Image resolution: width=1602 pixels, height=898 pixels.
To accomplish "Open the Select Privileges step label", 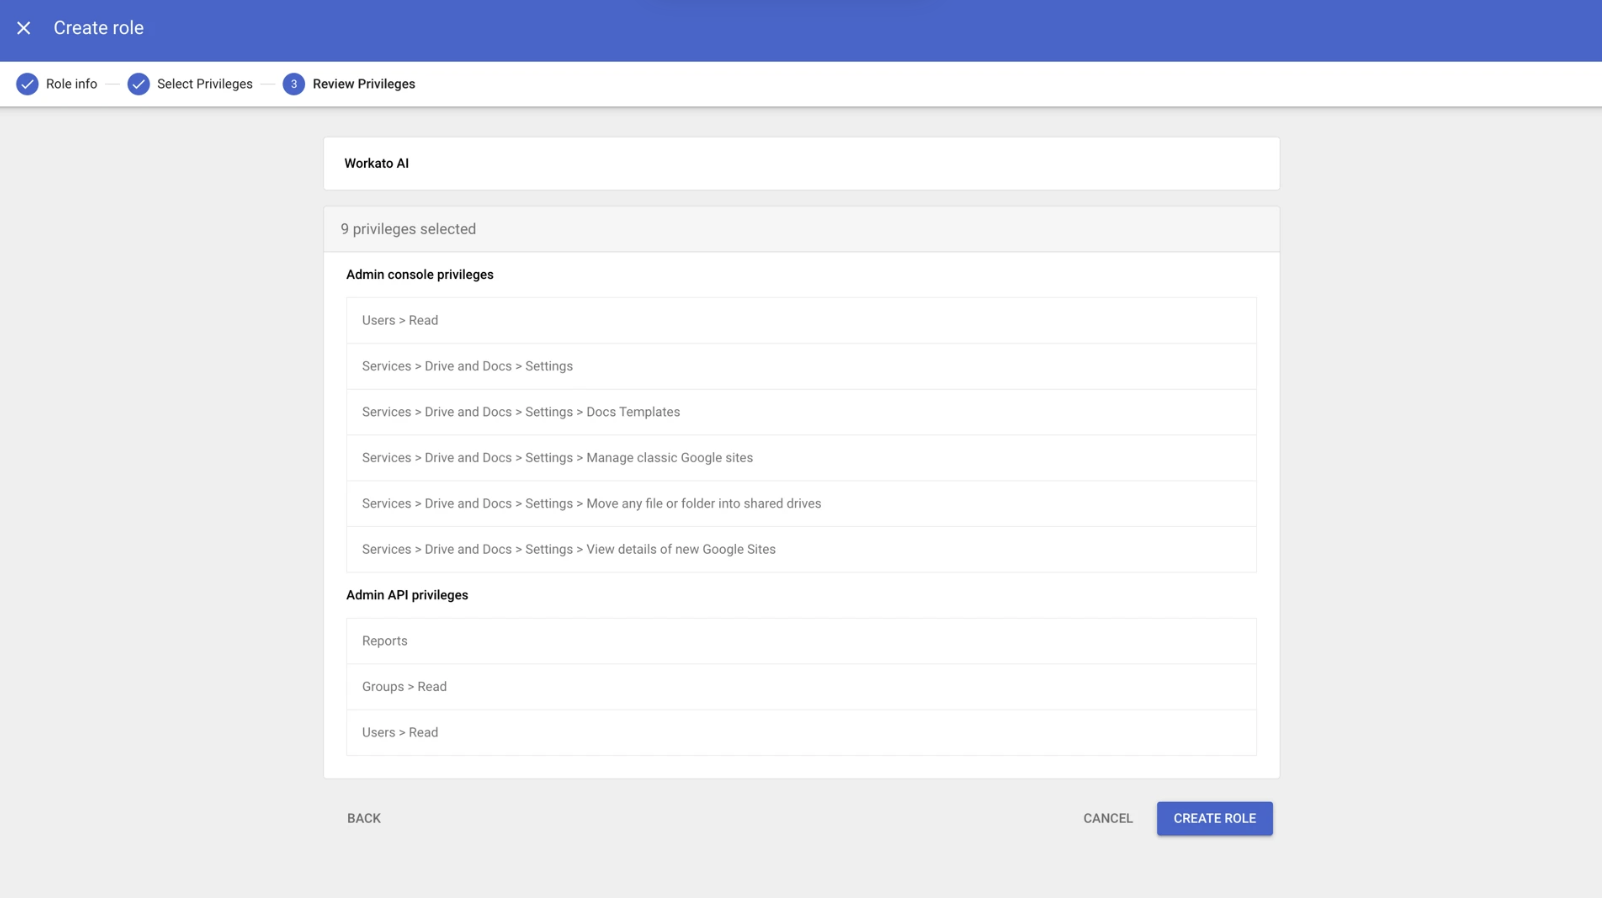I will pos(205,84).
